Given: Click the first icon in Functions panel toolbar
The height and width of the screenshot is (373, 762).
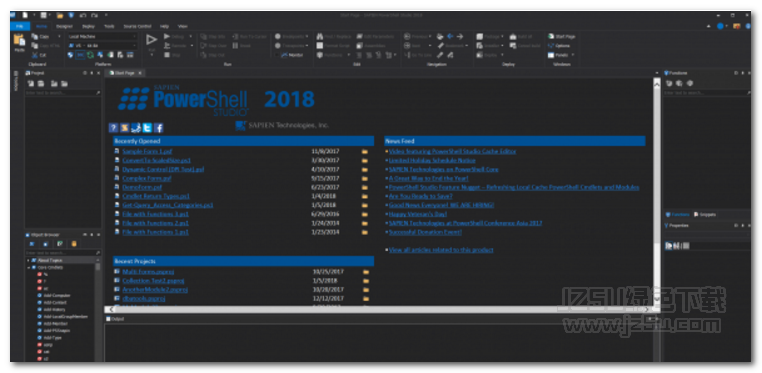Looking at the screenshot, I should 669,84.
